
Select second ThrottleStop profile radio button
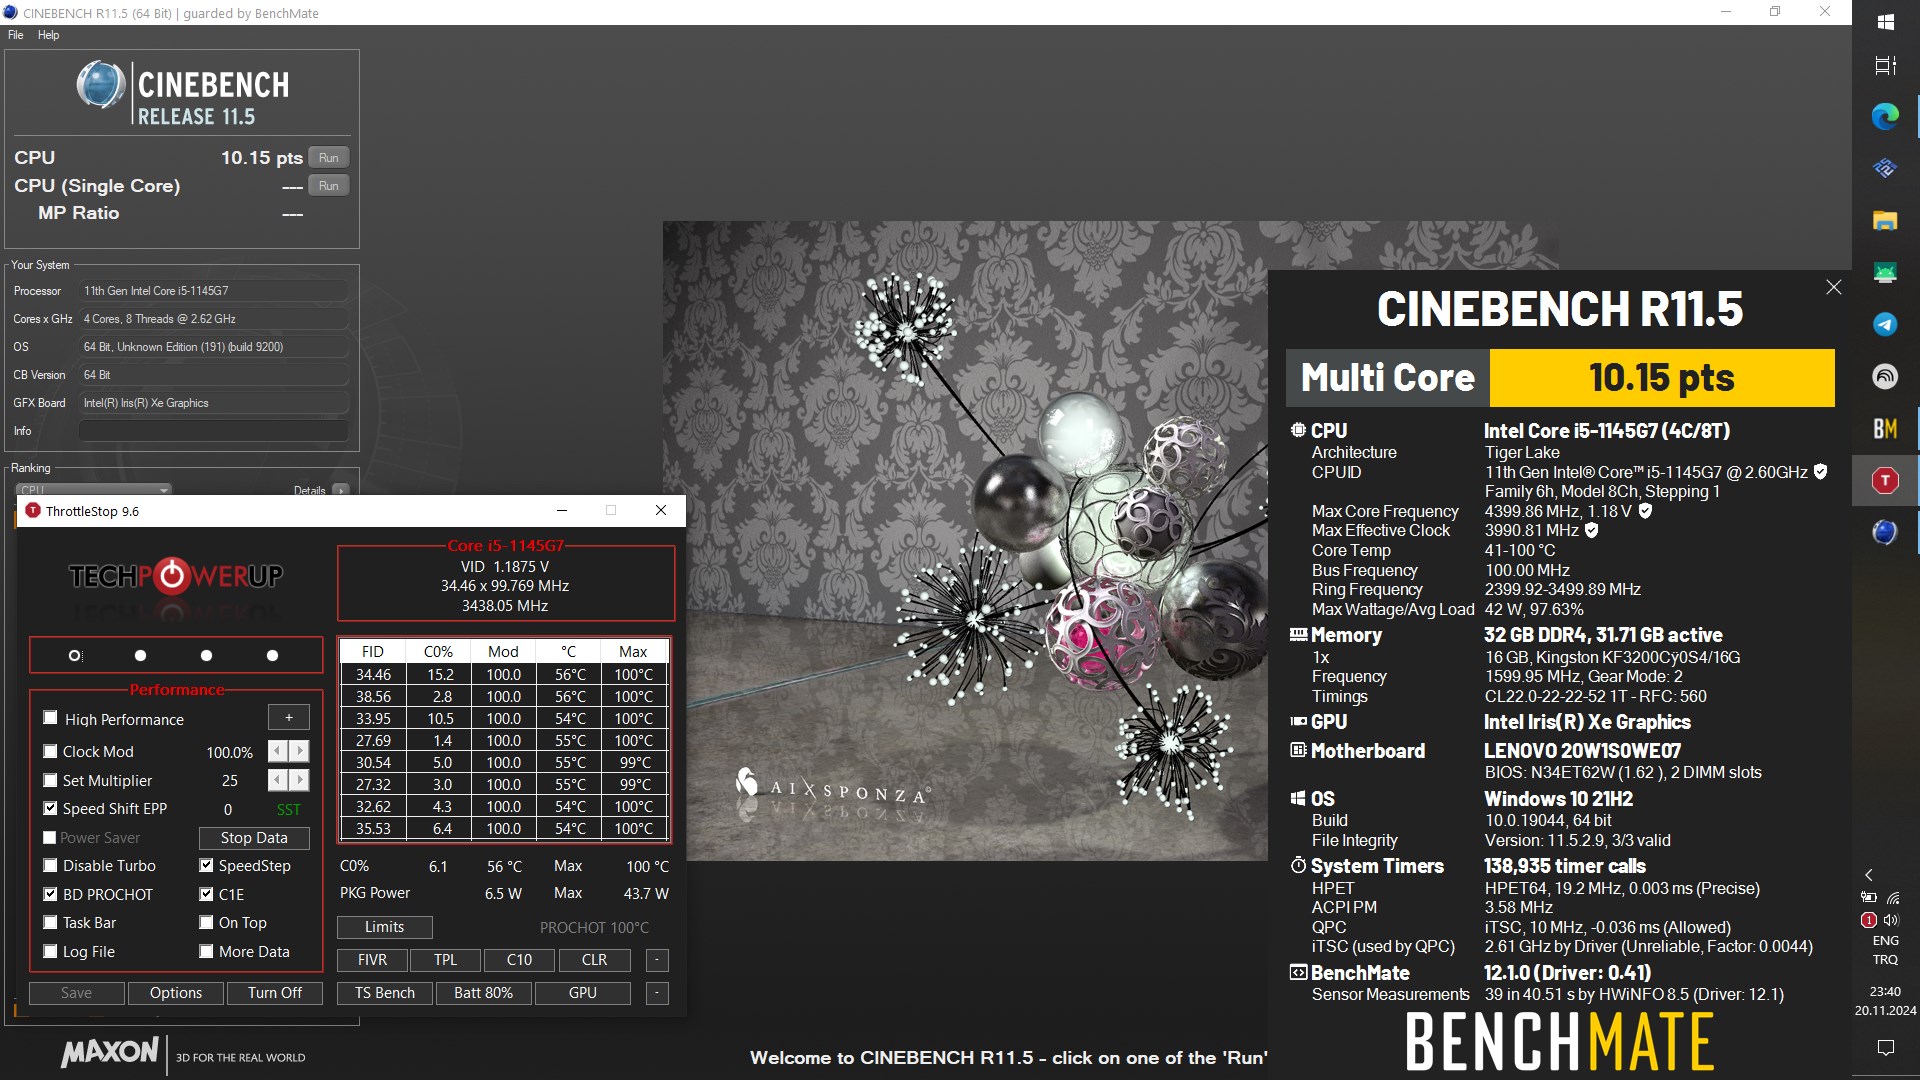pos(140,656)
